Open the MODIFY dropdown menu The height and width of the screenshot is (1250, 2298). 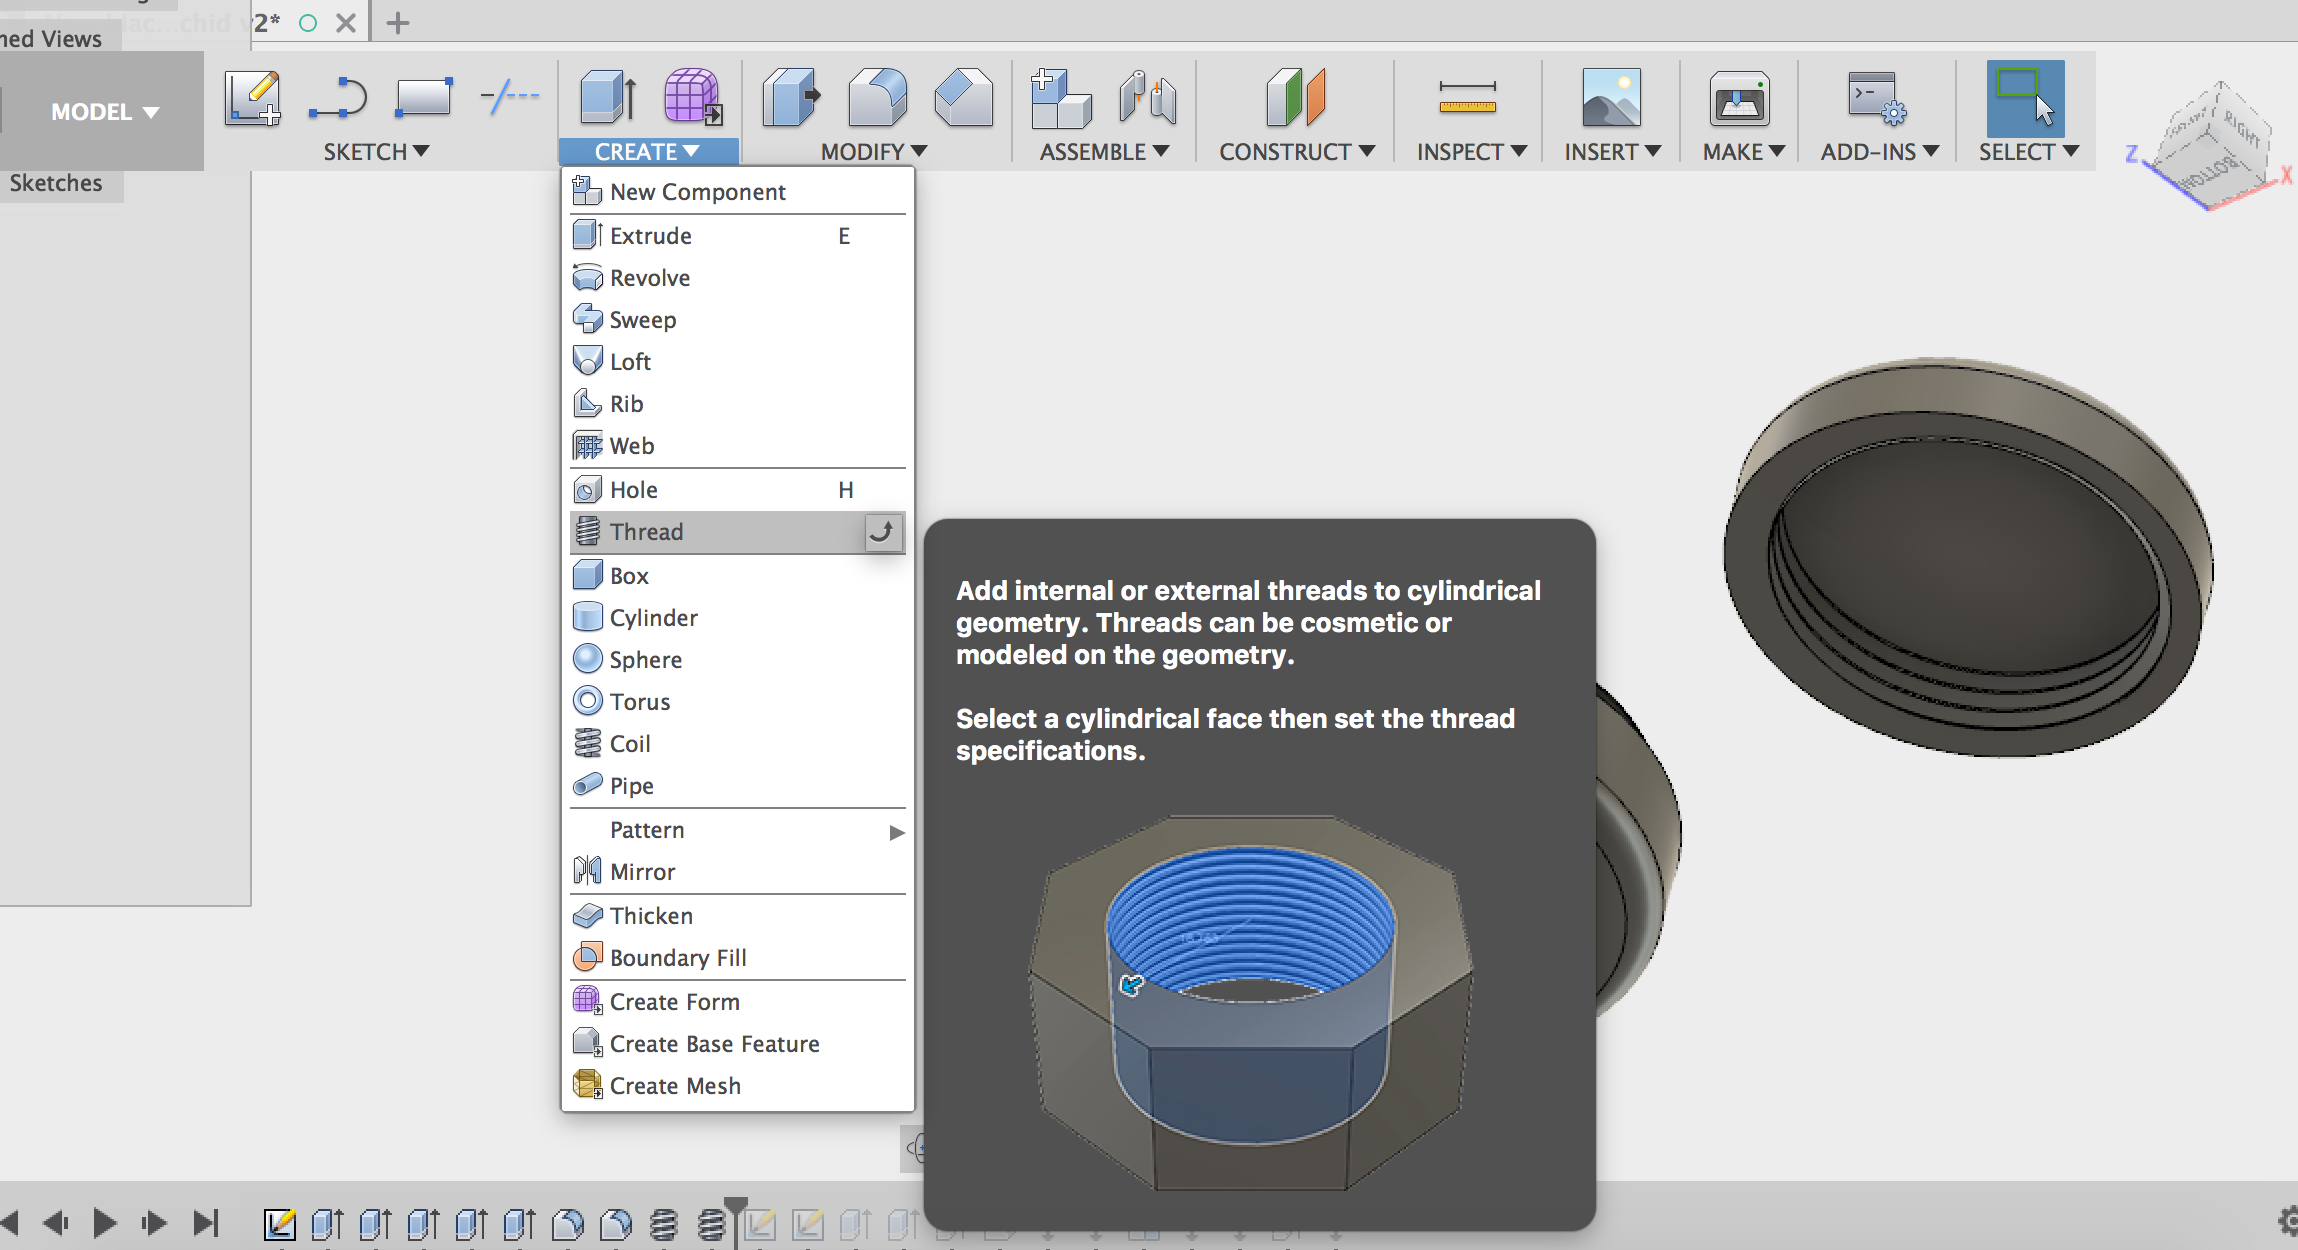coord(874,152)
